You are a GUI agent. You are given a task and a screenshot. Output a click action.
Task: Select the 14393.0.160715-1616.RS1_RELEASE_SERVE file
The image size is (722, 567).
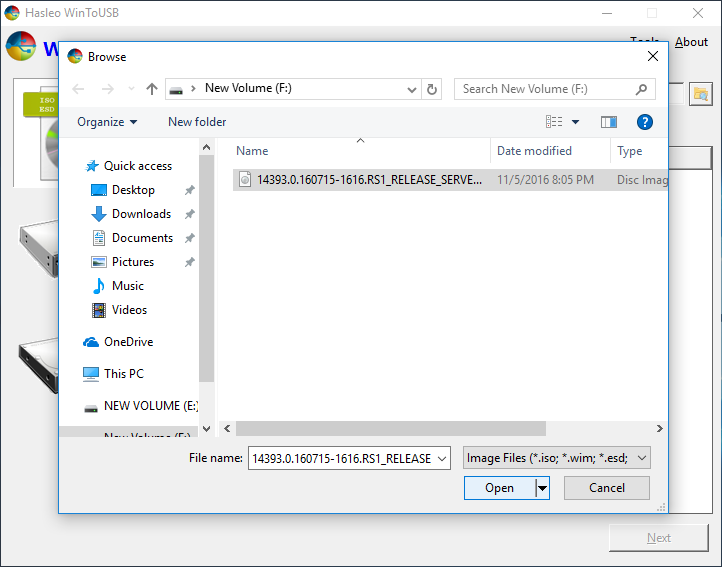pos(450,180)
